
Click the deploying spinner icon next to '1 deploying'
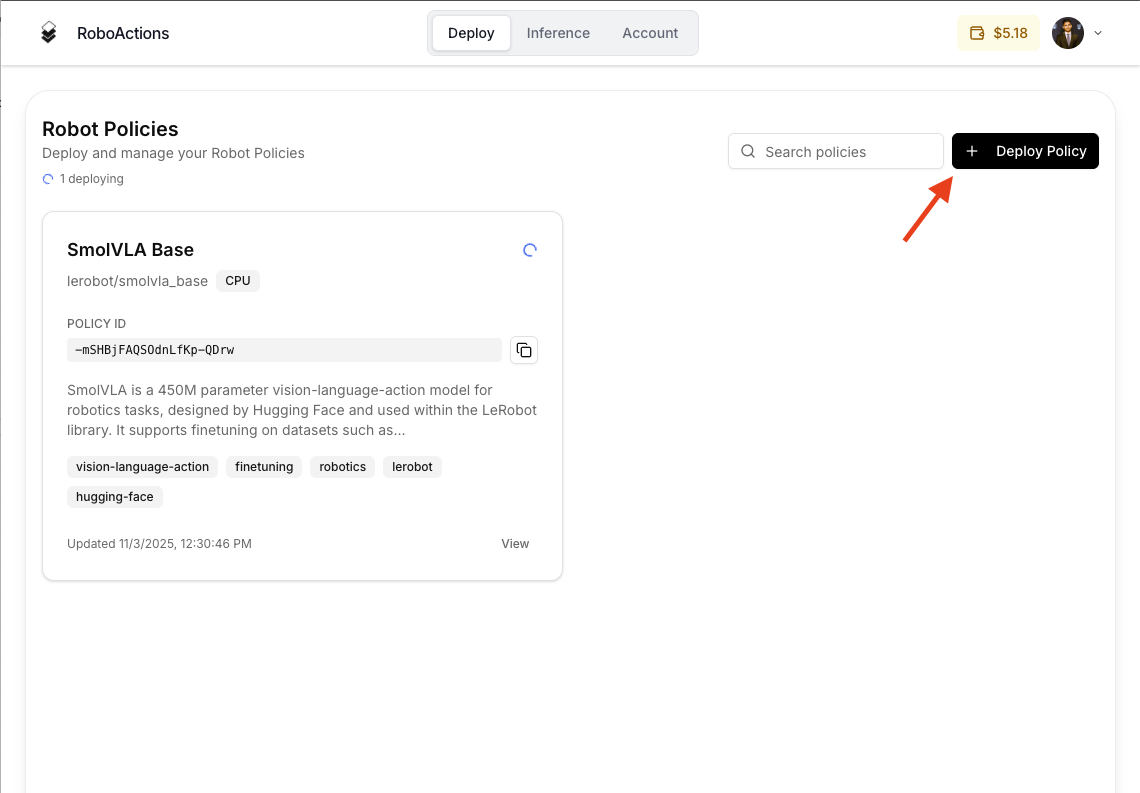(x=47, y=179)
